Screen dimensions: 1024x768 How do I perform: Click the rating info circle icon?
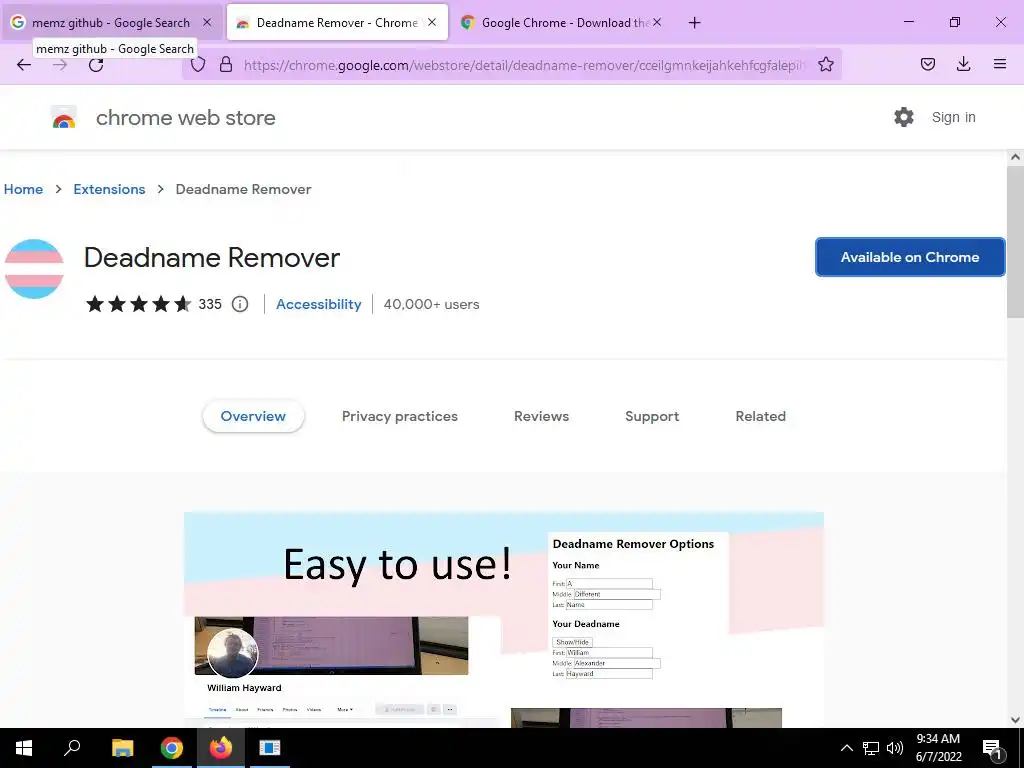[240, 304]
